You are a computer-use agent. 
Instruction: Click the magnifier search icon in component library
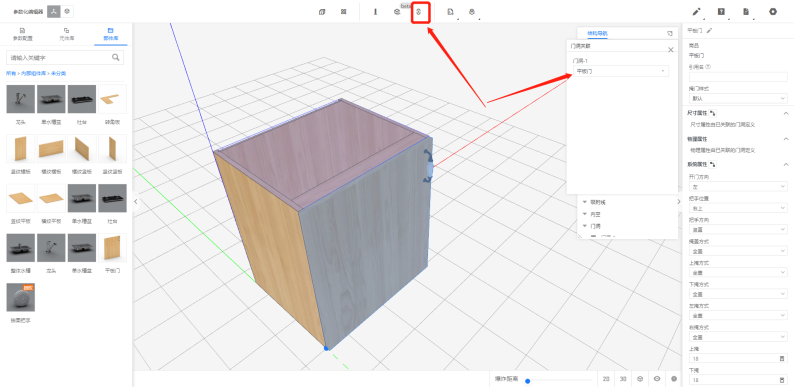click(x=116, y=57)
